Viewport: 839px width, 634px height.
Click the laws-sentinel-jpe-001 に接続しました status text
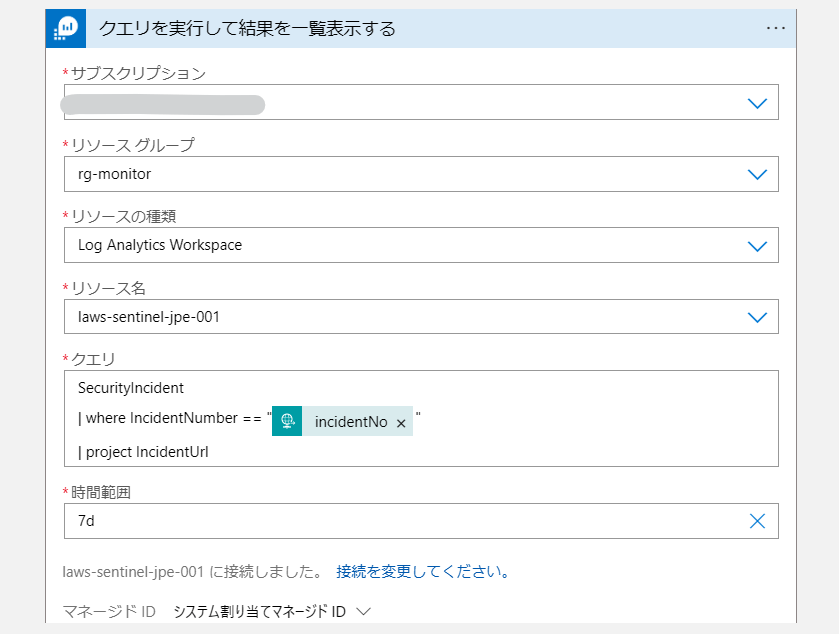click(x=192, y=571)
